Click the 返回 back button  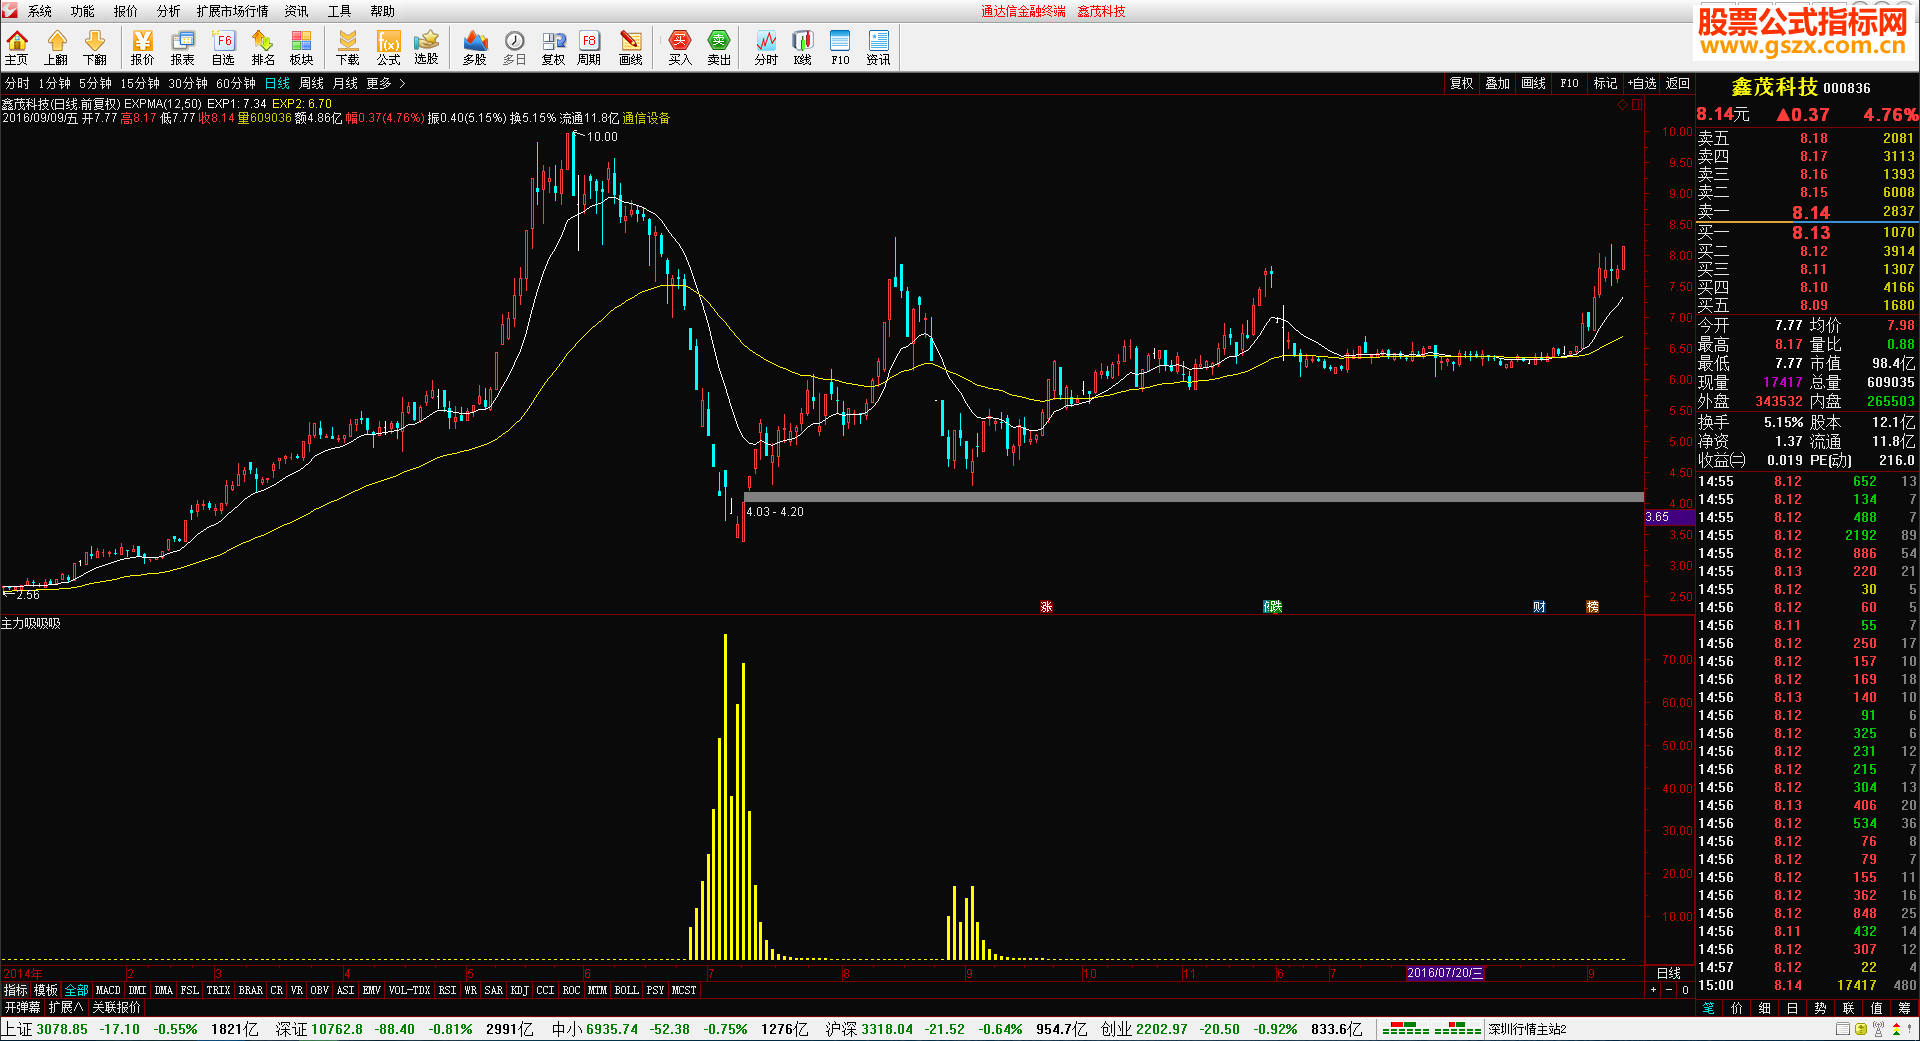[1678, 84]
